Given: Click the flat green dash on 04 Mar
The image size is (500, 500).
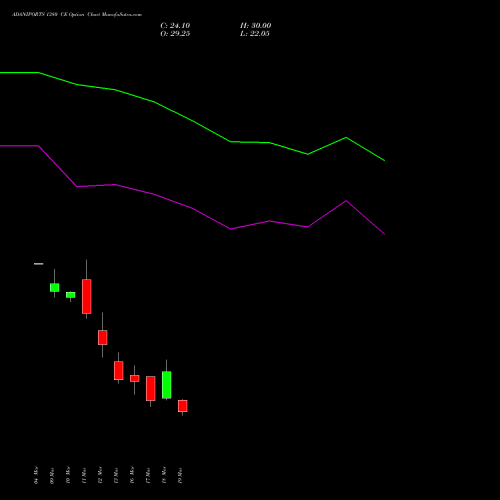Looking at the screenshot, I should click(39, 264).
